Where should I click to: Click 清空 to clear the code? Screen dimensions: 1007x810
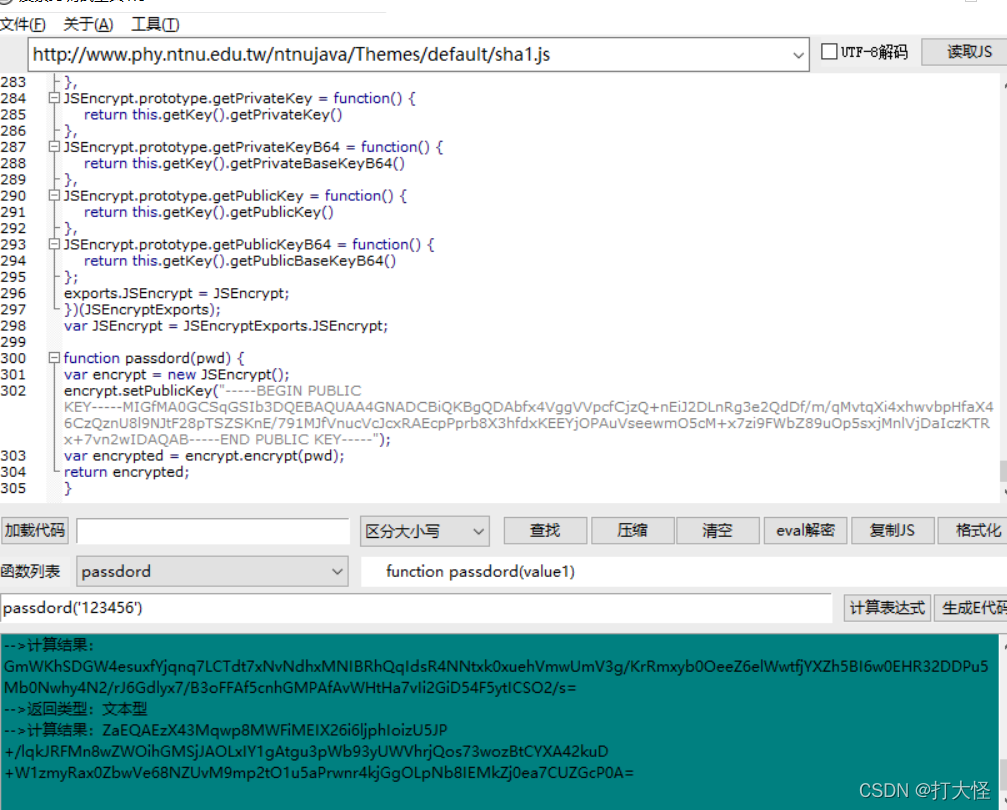pos(718,530)
